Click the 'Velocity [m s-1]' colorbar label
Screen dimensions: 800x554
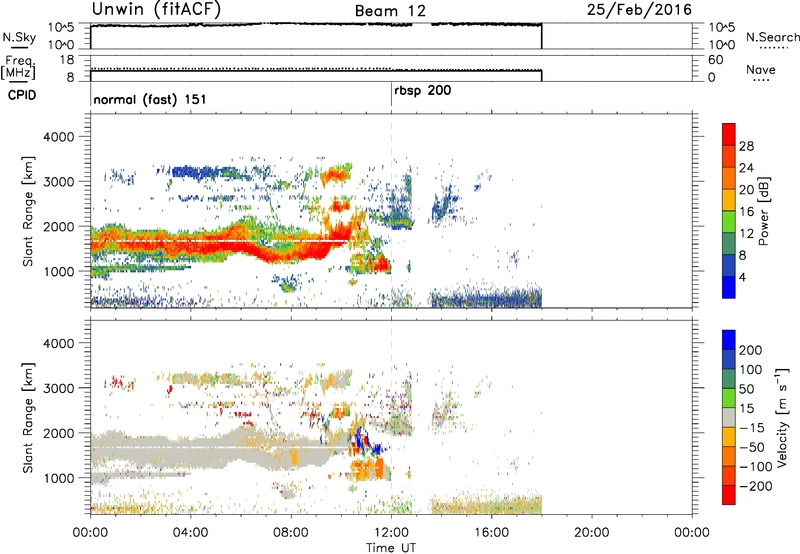(782, 417)
